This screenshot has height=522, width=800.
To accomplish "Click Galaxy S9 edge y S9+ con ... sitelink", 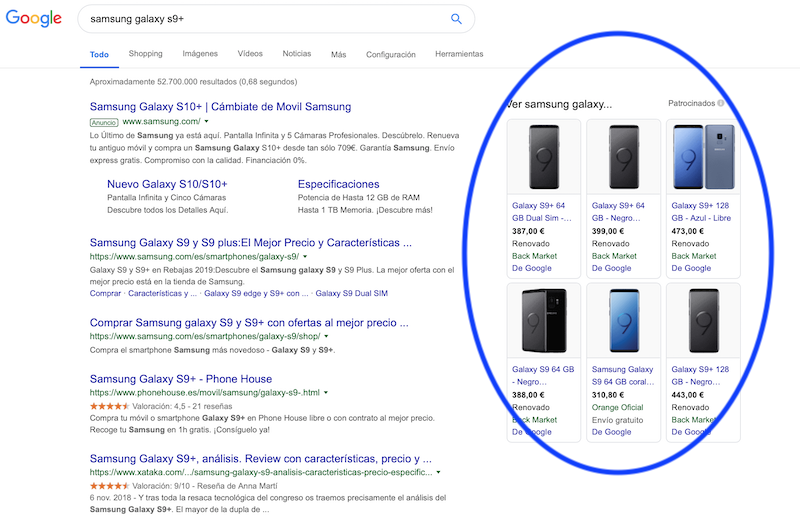I will coord(256,293).
